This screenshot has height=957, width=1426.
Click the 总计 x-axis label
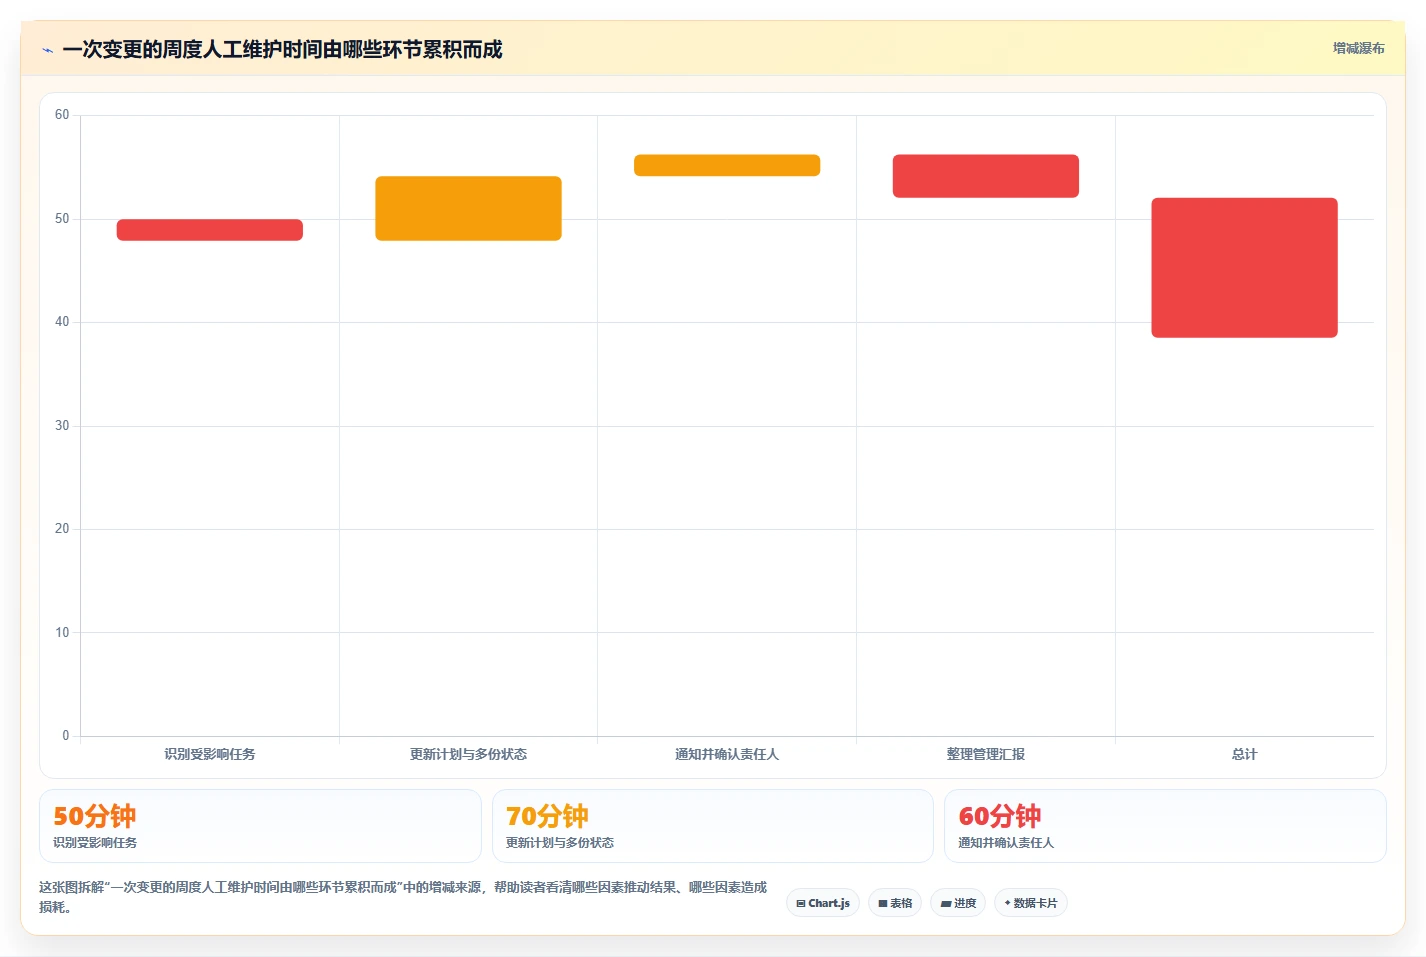[1244, 754]
